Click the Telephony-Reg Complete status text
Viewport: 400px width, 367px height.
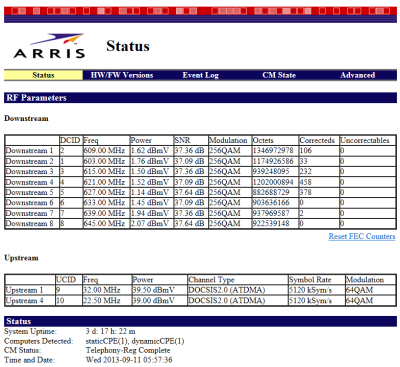pyautogui.click(x=128, y=350)
